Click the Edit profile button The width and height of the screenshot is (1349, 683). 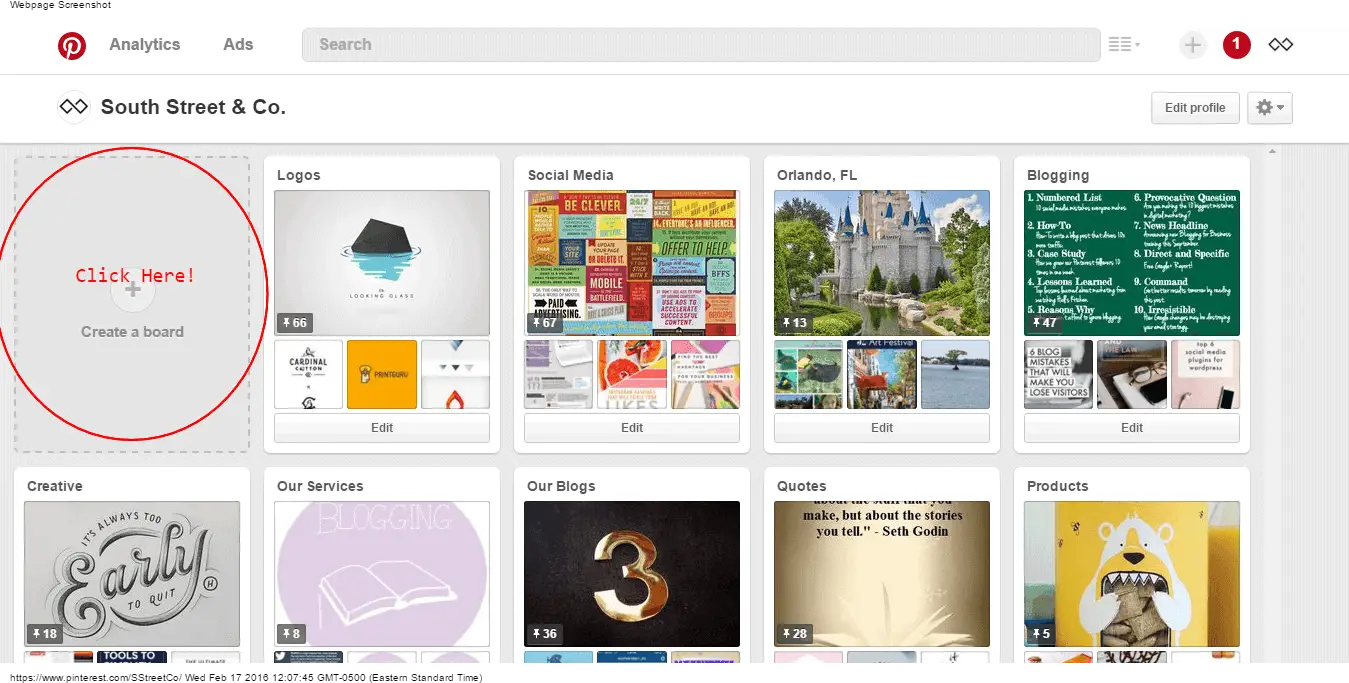[x=1195, y=108]
